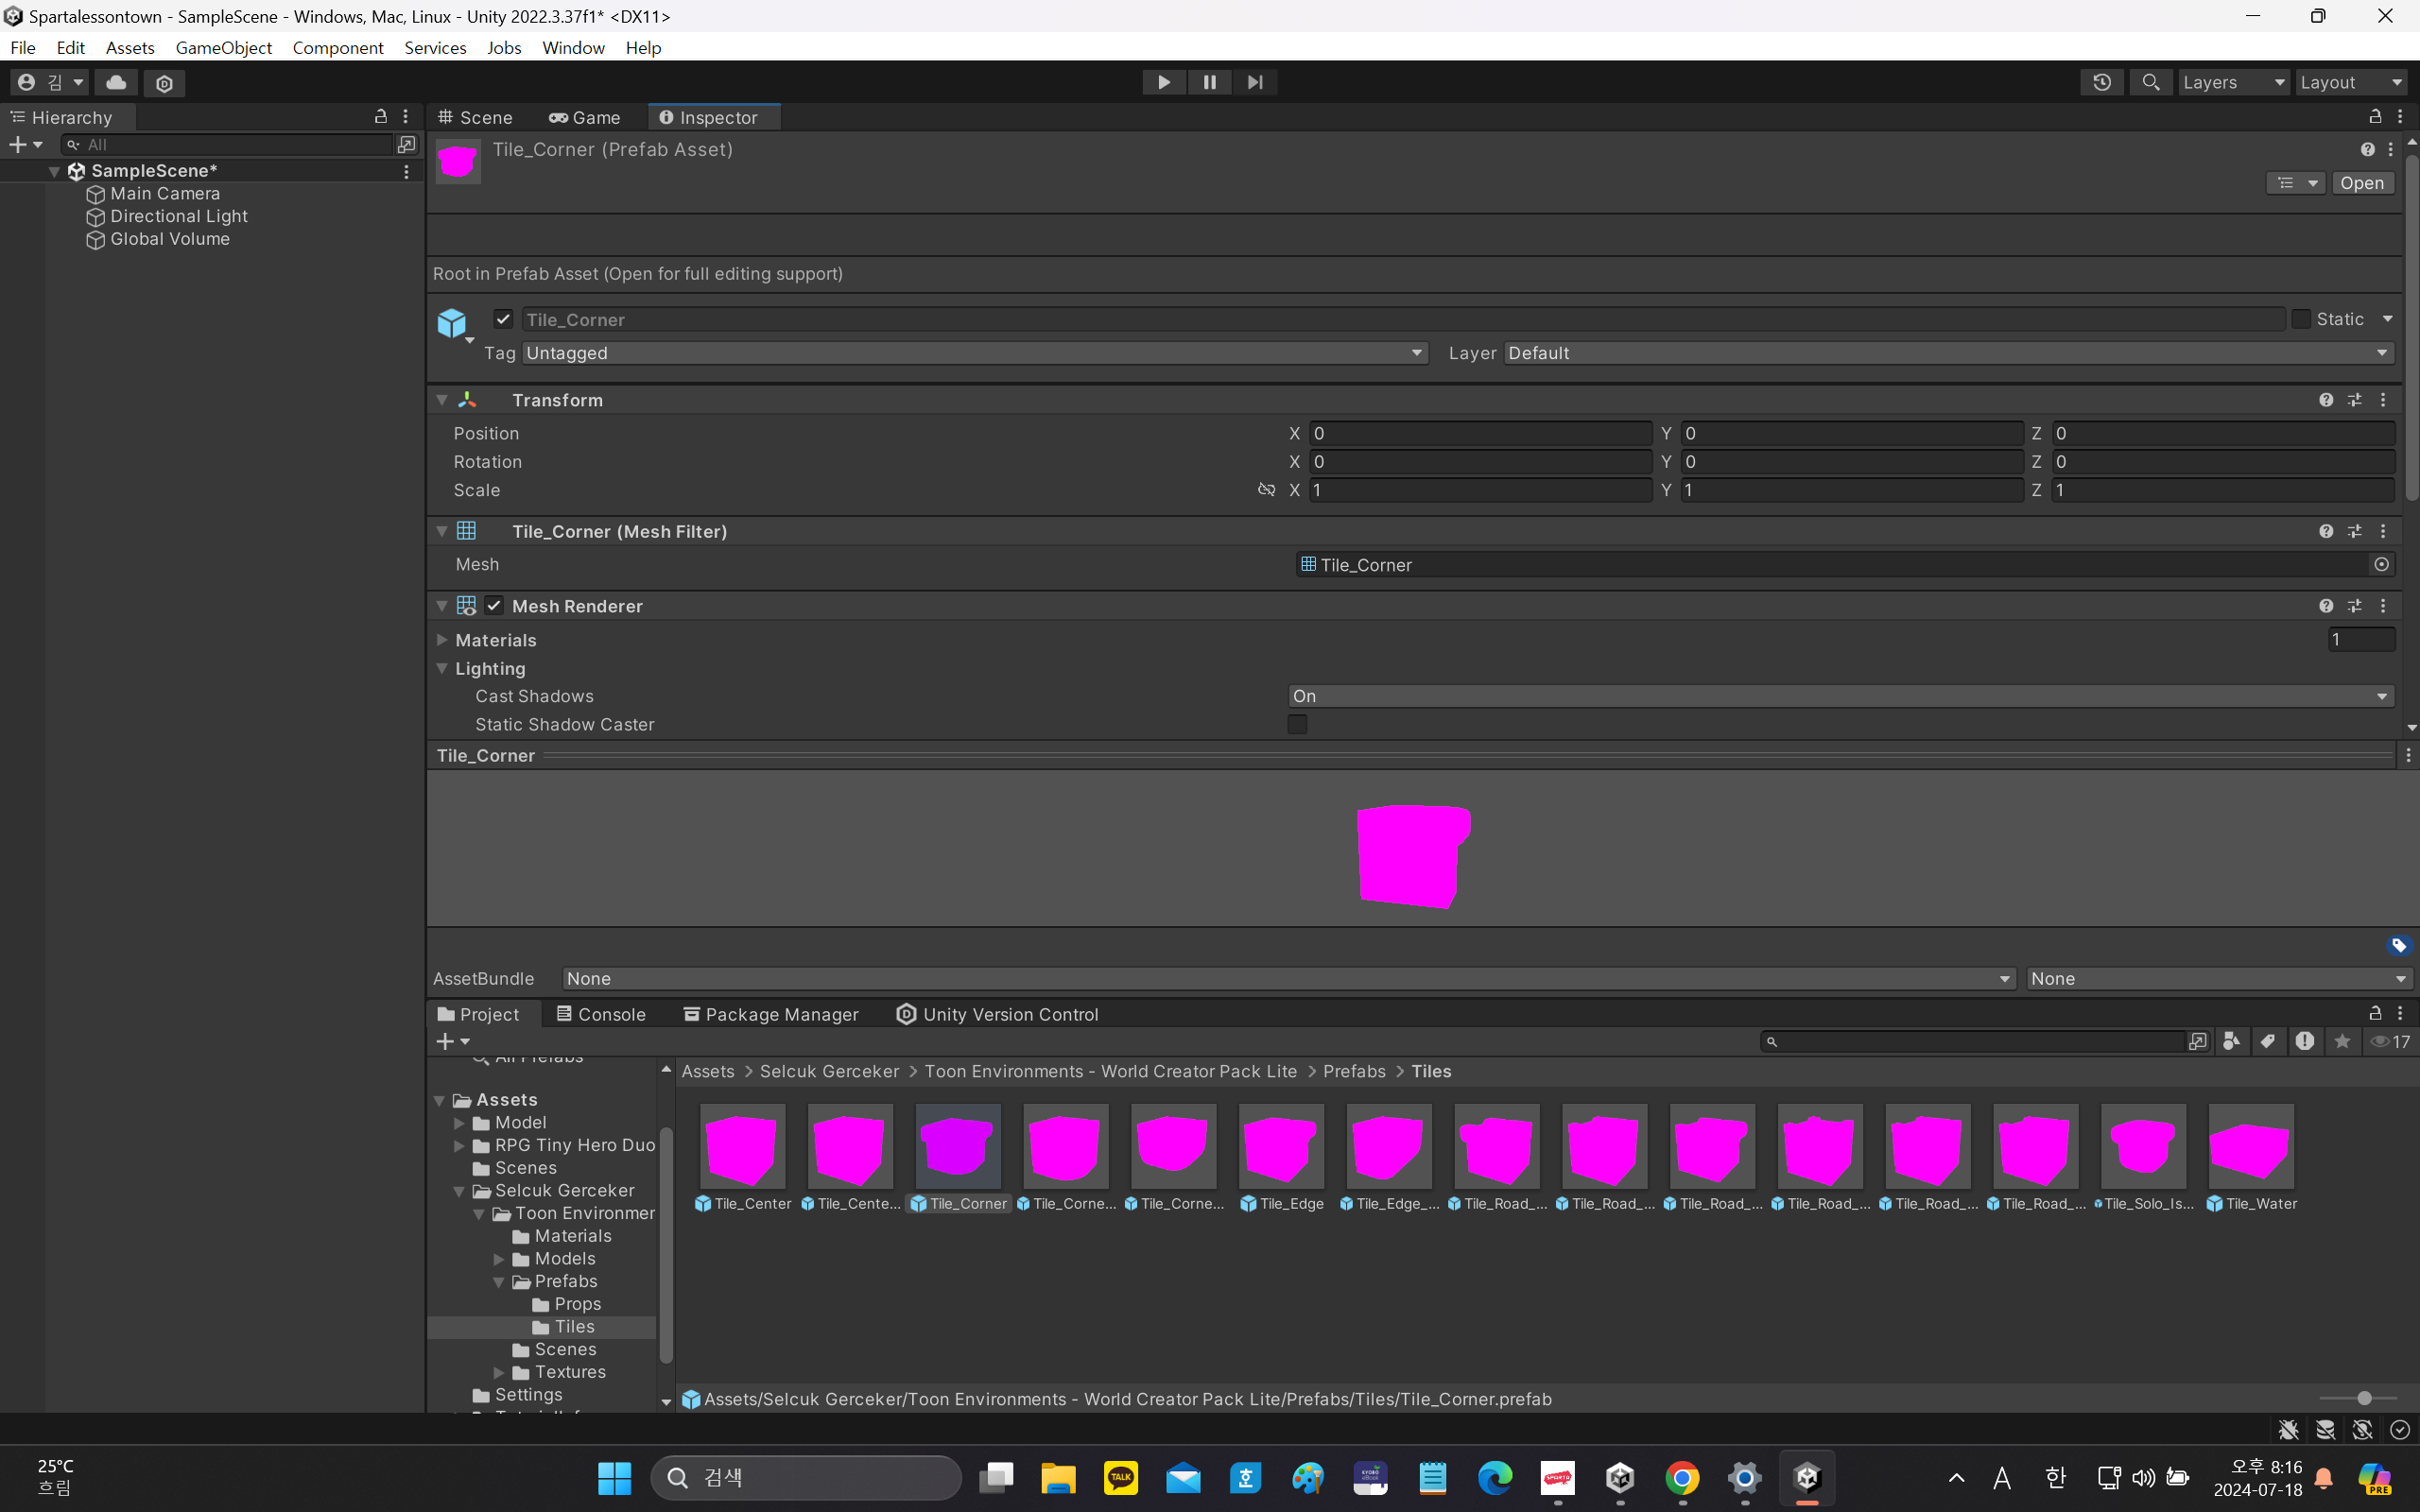Screen dimensions: 2420x1512
Task: Switch to the Game tab
Action: point(585,117)
